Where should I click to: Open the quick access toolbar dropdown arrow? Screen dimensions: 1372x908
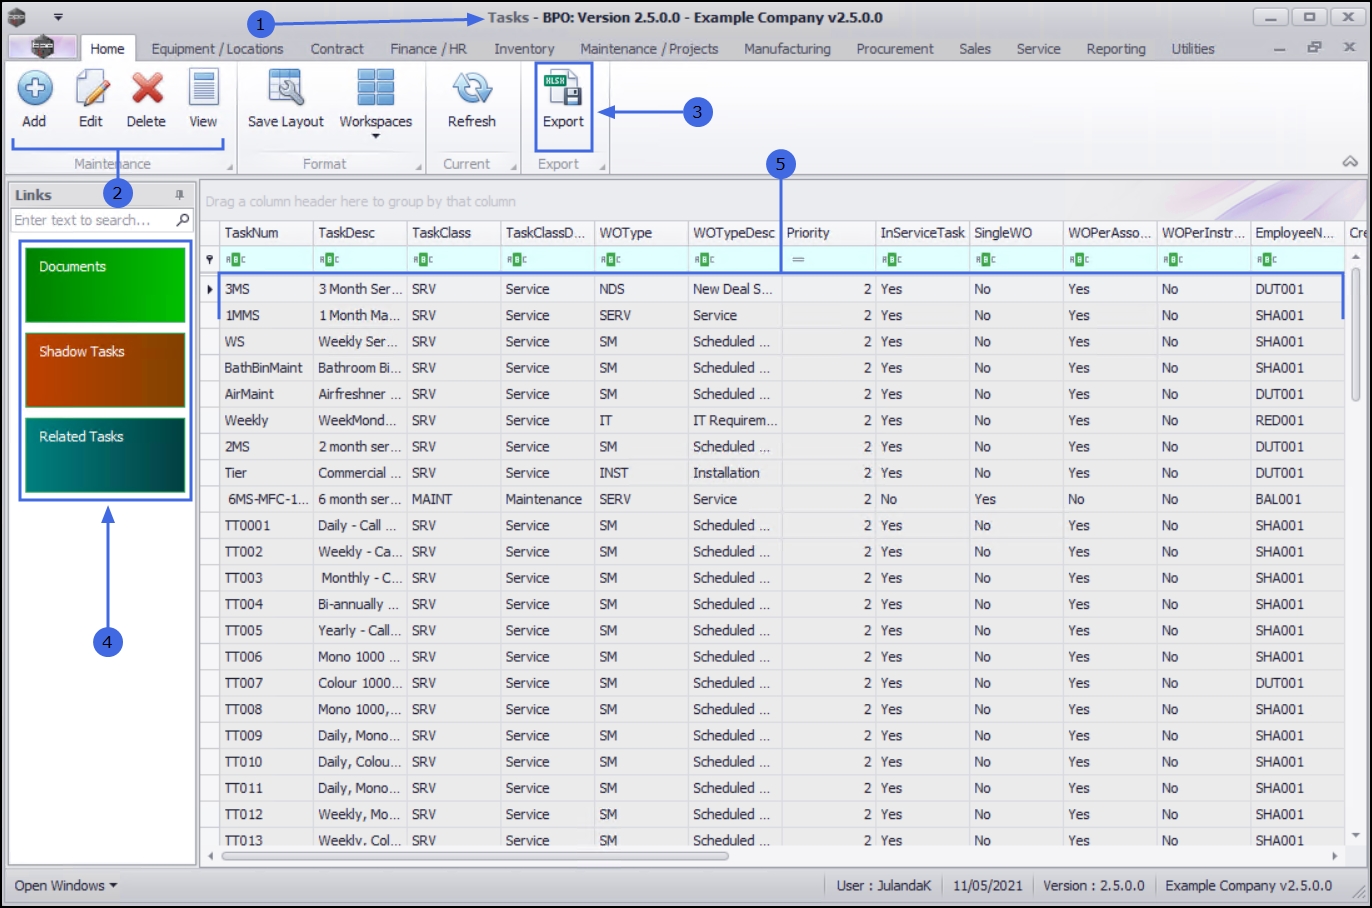(58, 17)
